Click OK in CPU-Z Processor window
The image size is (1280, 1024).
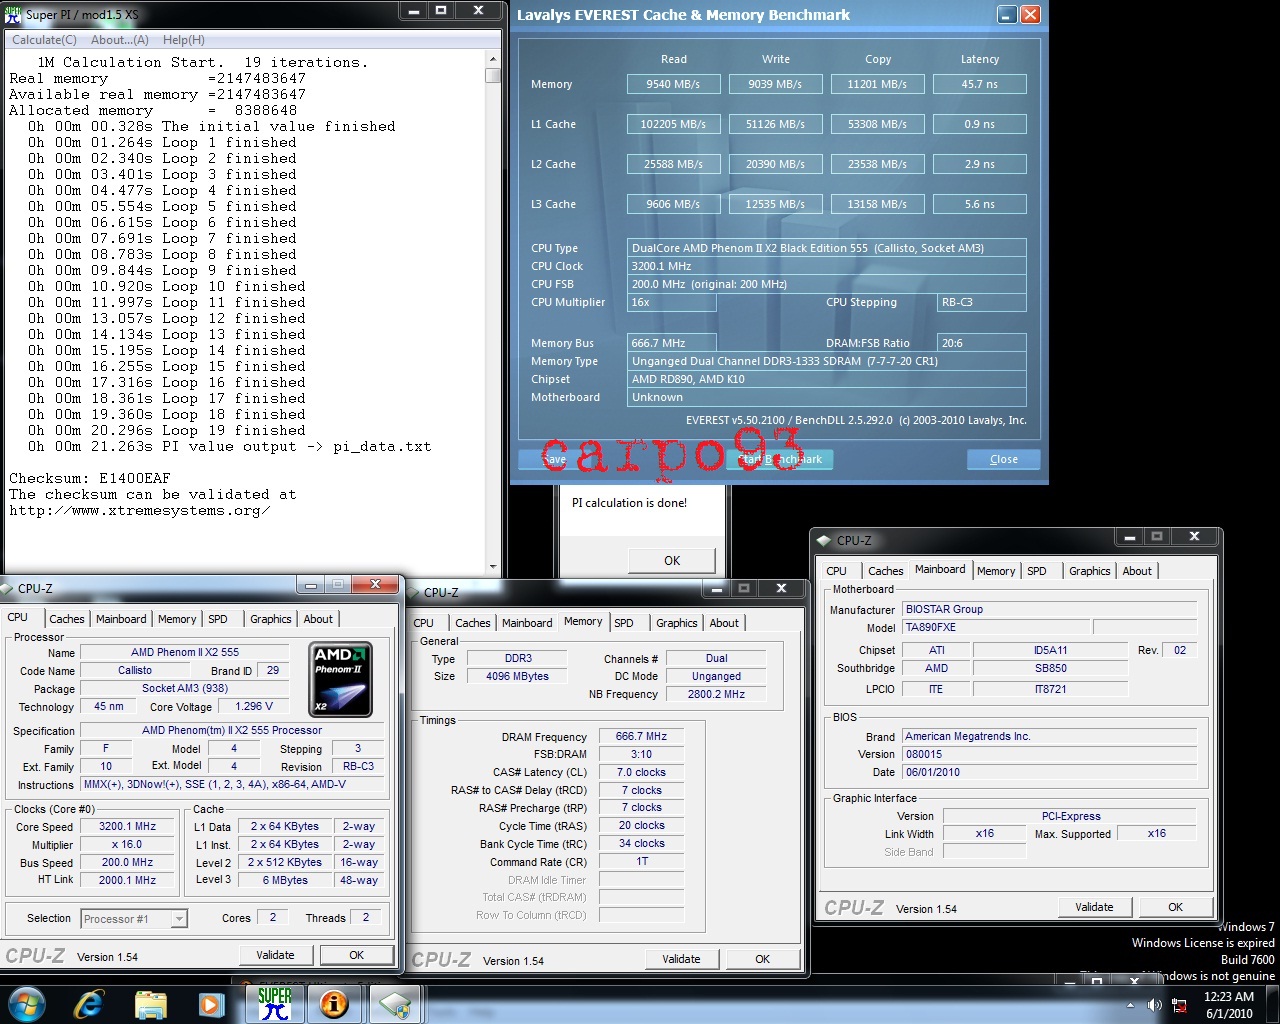[356, 955]
